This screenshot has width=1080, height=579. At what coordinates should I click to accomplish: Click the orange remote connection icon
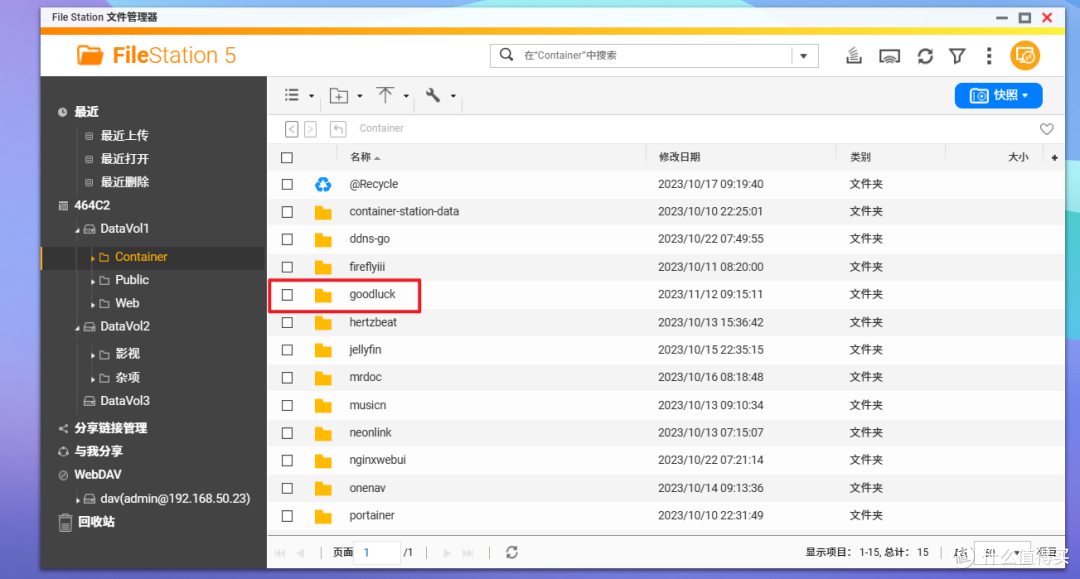[1025, 56]
